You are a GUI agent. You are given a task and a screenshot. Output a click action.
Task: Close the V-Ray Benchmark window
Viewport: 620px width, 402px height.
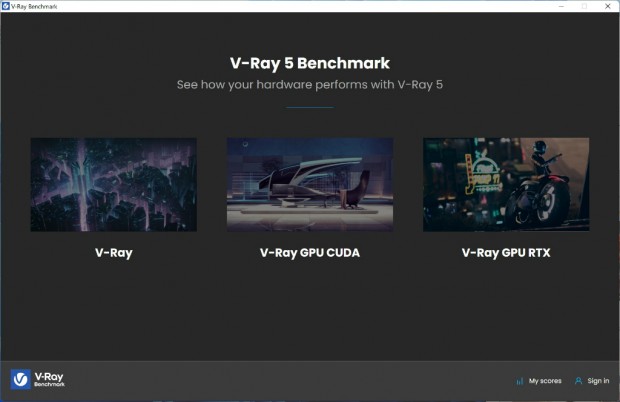(x=608, y=6)
